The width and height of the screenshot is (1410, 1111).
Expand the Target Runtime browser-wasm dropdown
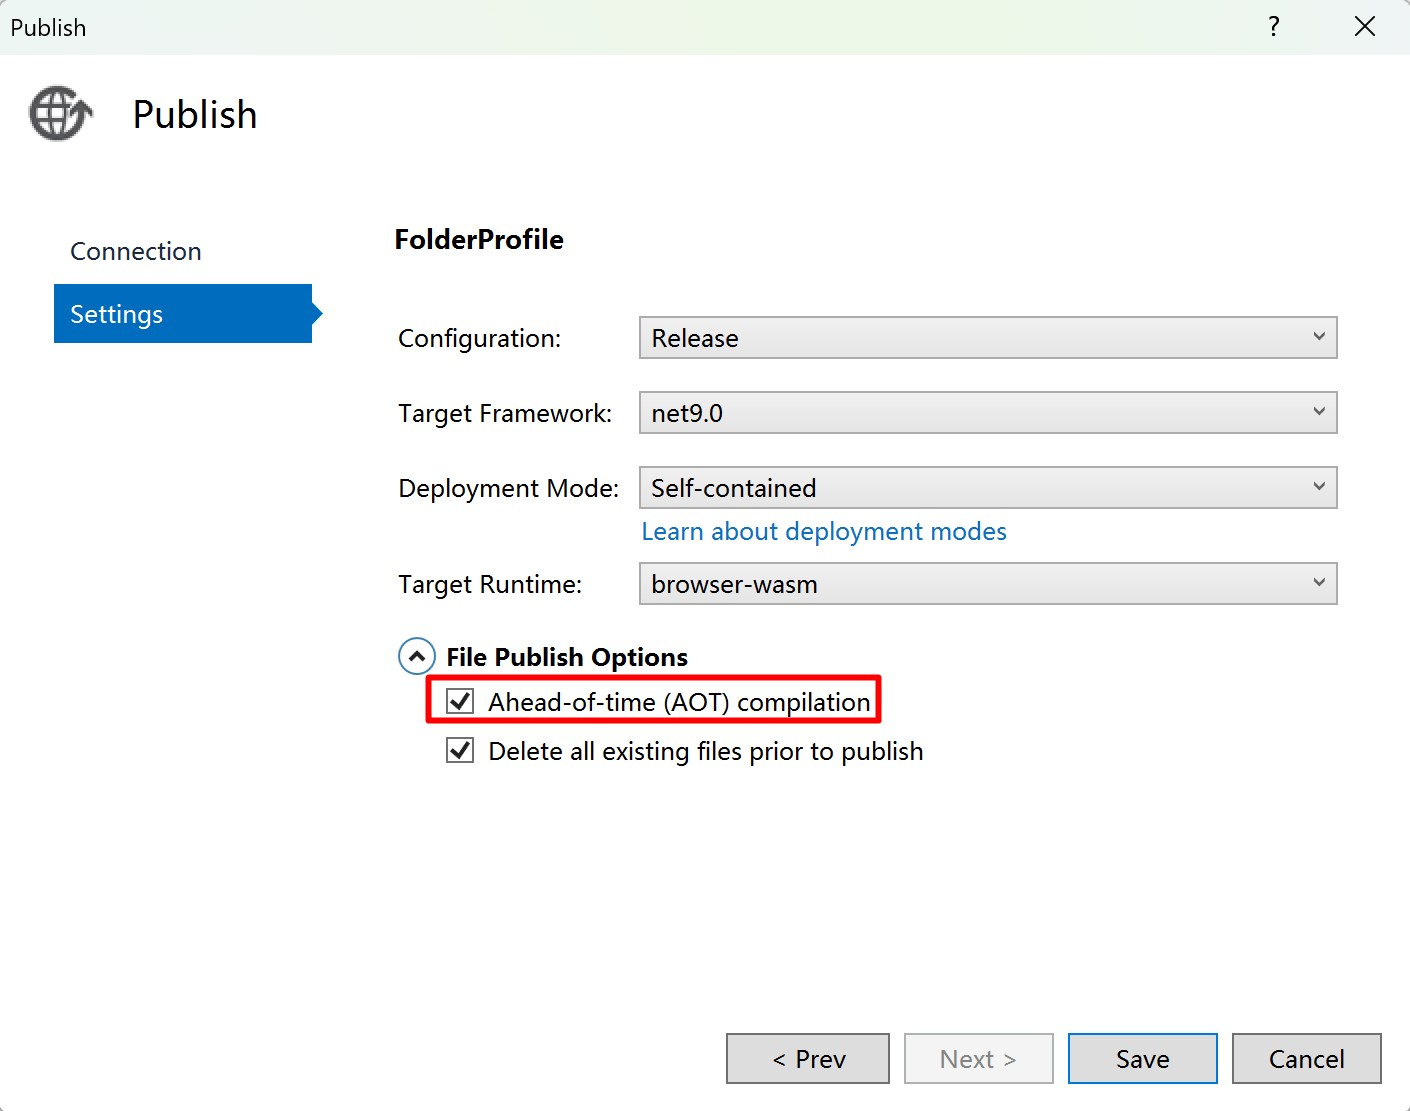tap(987, 584)
